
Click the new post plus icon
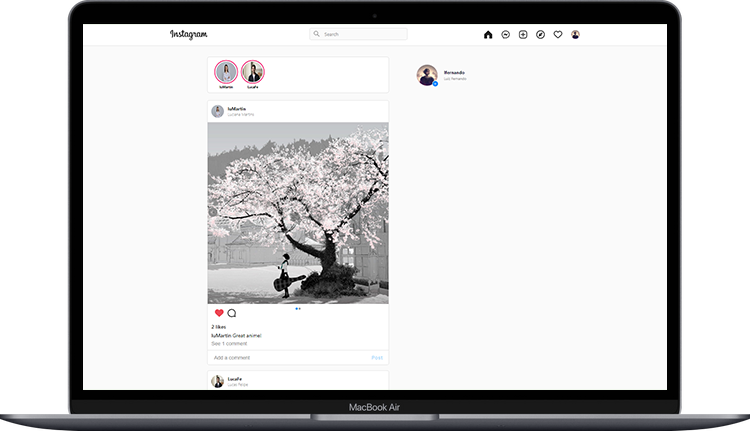pos(523,34)
